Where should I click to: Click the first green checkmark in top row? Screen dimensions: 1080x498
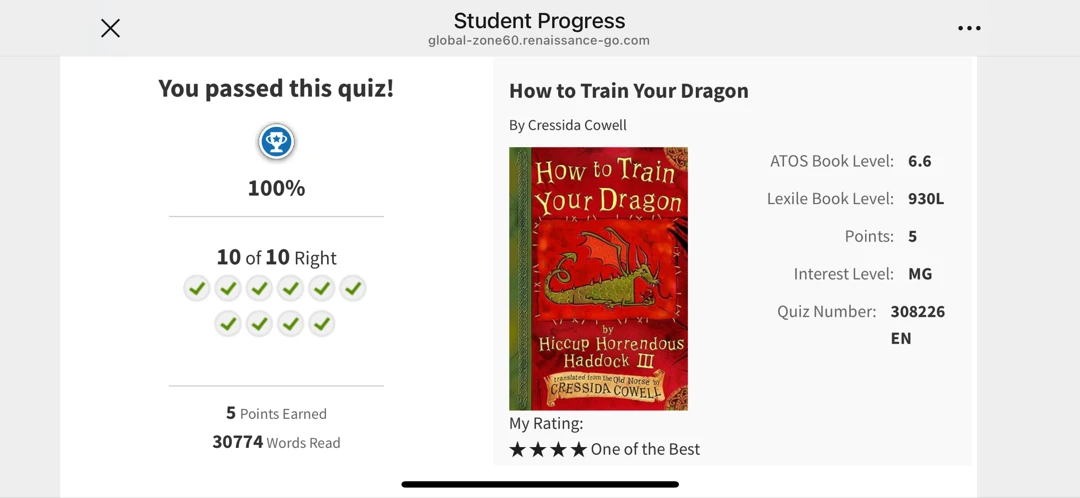coord(197,288)
